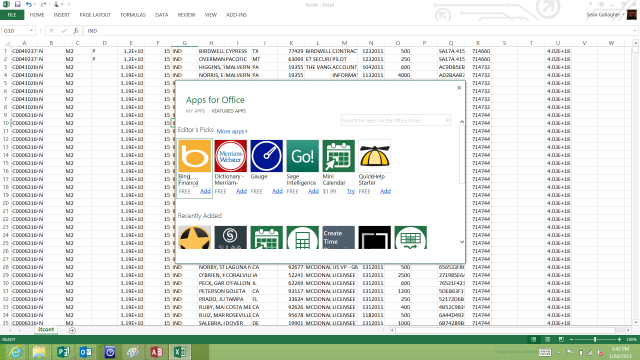Select the black square recently added app
Image resolution: width=640 pixels, height=360 pixels.
click(374, 238)
